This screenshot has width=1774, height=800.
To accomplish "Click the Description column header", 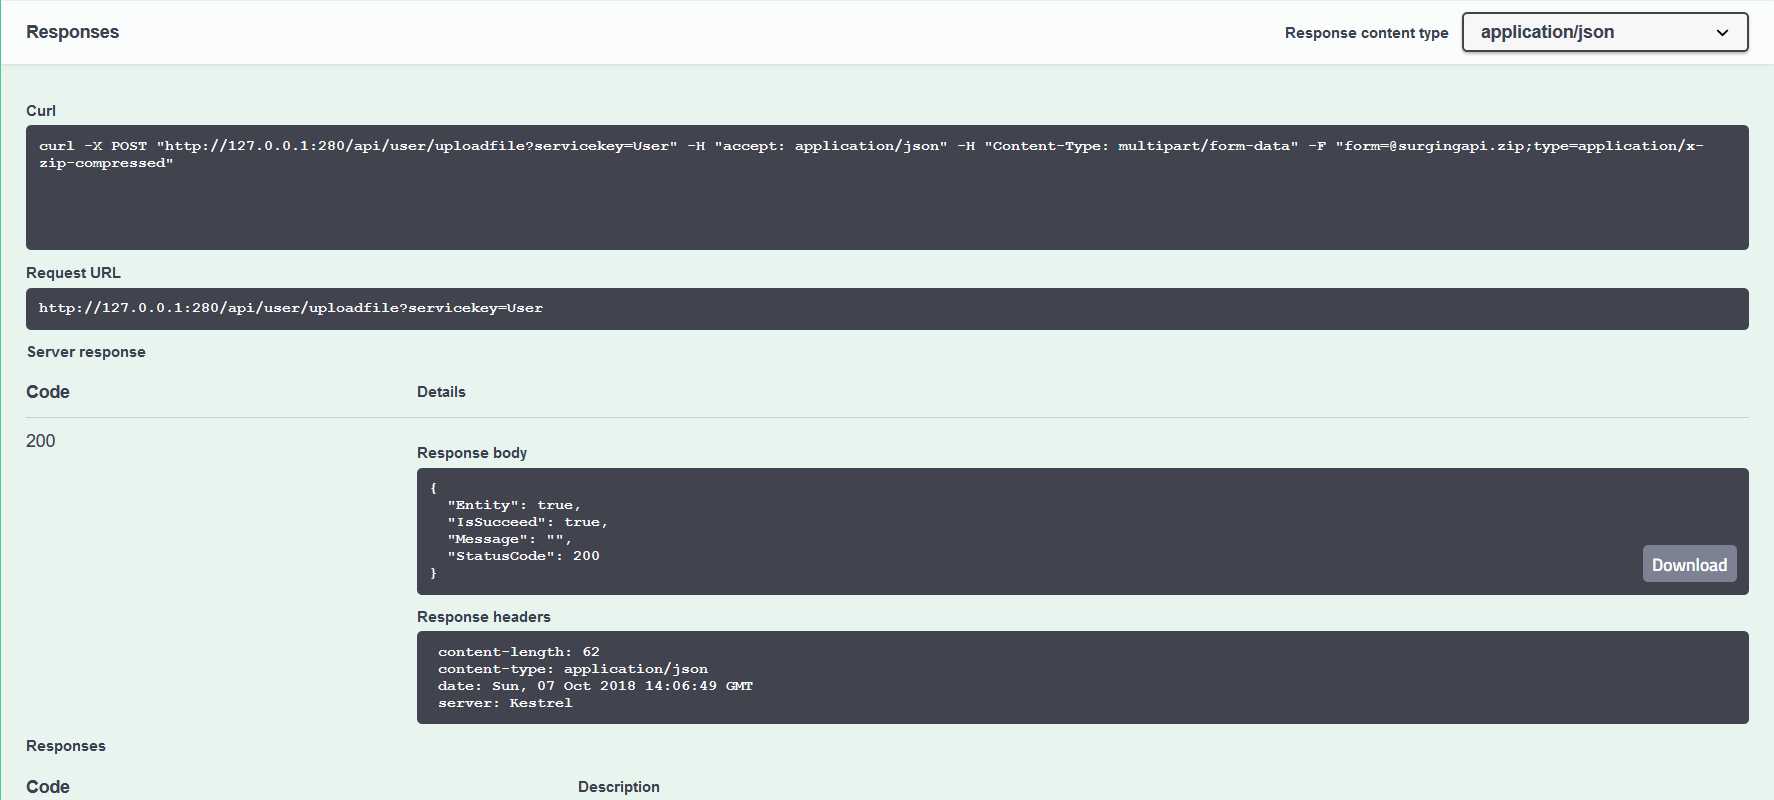I will pyautogui.click(x=619, y=787).
